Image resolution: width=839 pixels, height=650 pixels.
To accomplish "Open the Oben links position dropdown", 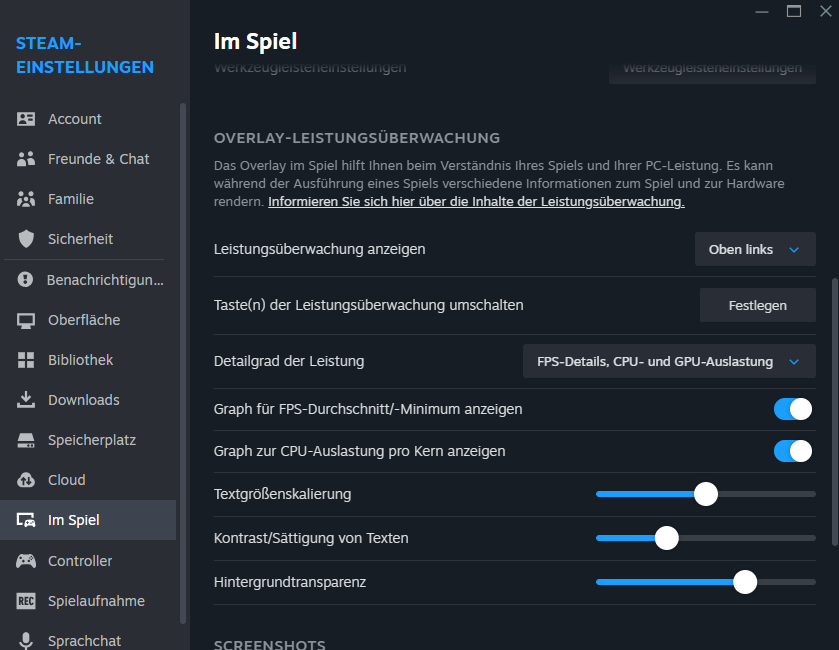I will coord(755,249).
